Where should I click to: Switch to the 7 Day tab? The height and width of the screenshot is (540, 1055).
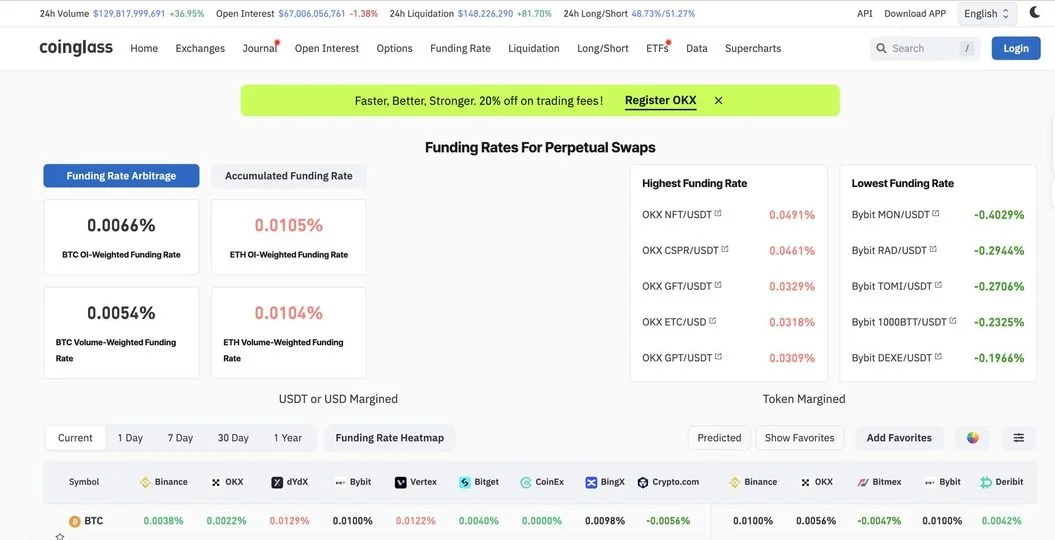(x=180, y=438)
